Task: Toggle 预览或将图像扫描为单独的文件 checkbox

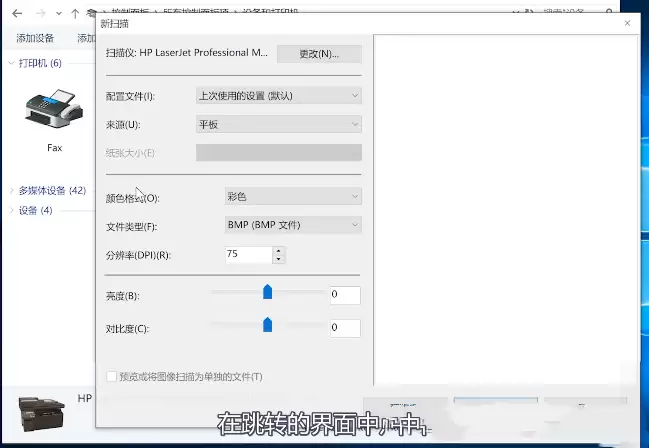Action: 112,377
